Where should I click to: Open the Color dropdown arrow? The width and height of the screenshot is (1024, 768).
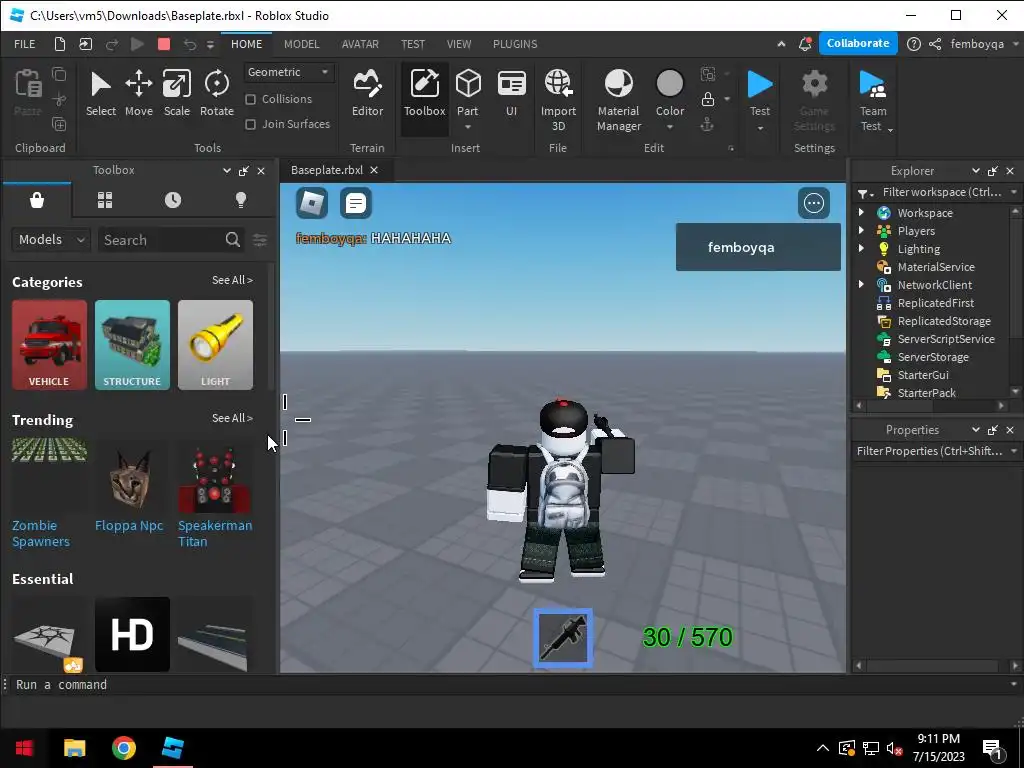(670, 127)
